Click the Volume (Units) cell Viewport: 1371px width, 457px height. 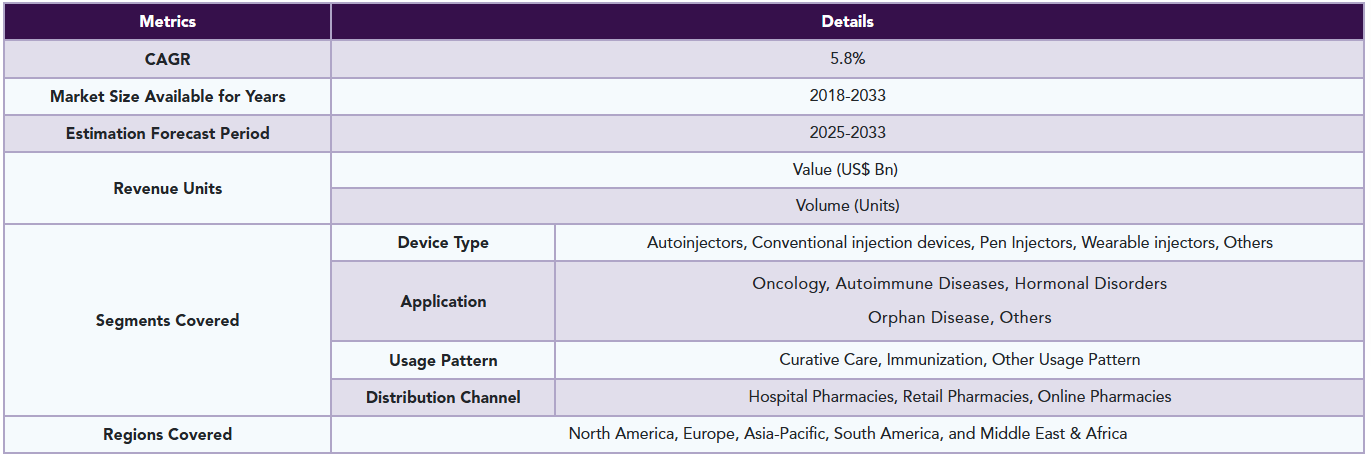847,206
